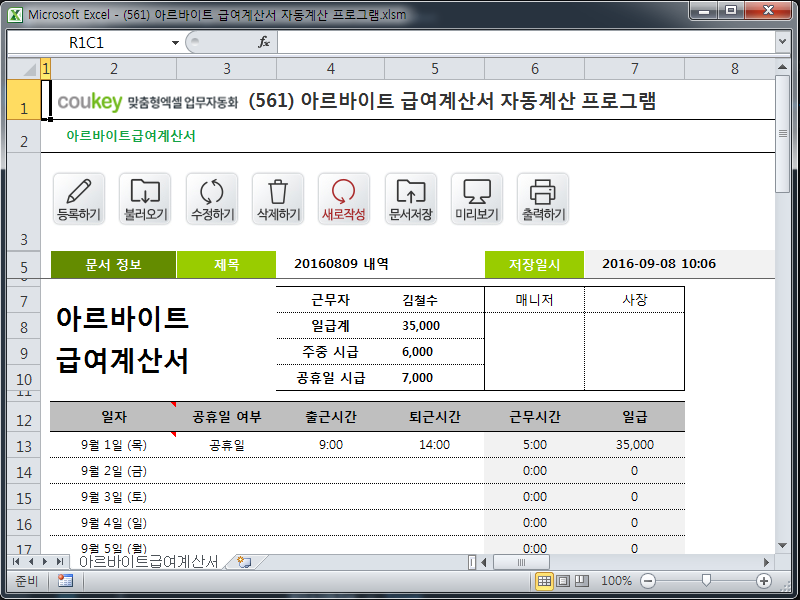Open the Name Box dropdown arrow

coord(175,42)
